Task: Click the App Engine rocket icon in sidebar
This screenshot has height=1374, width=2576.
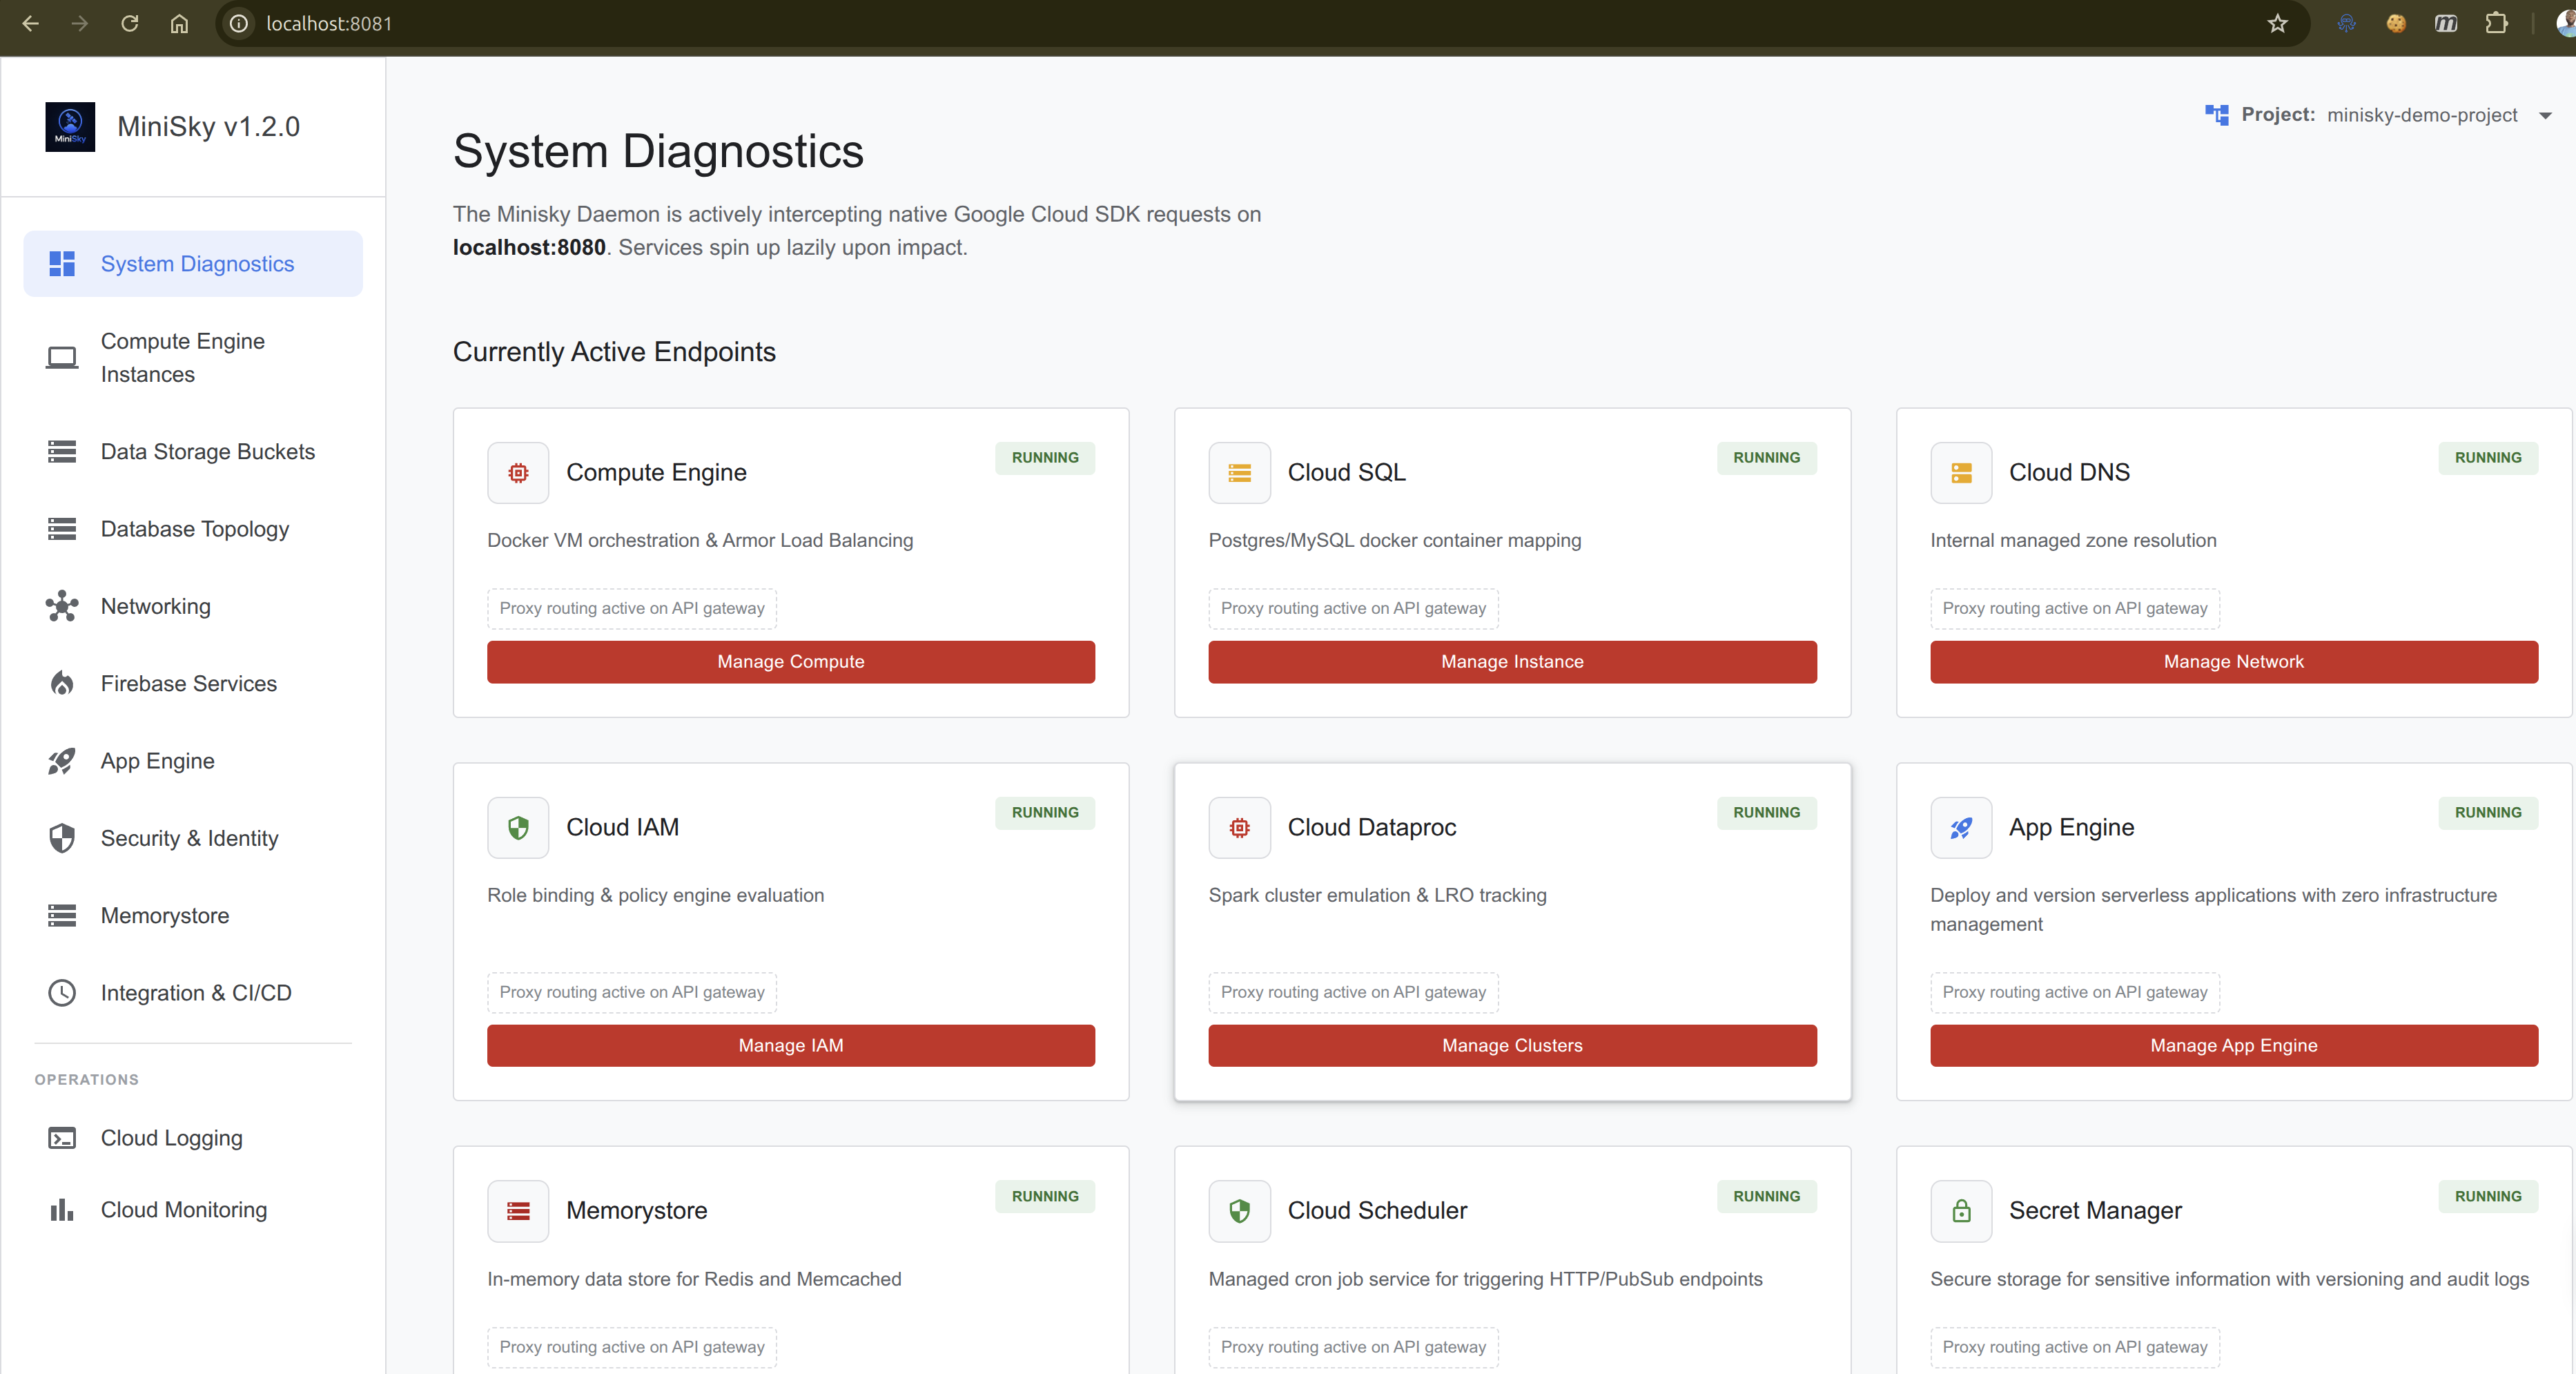Action: tap(62, 761)
